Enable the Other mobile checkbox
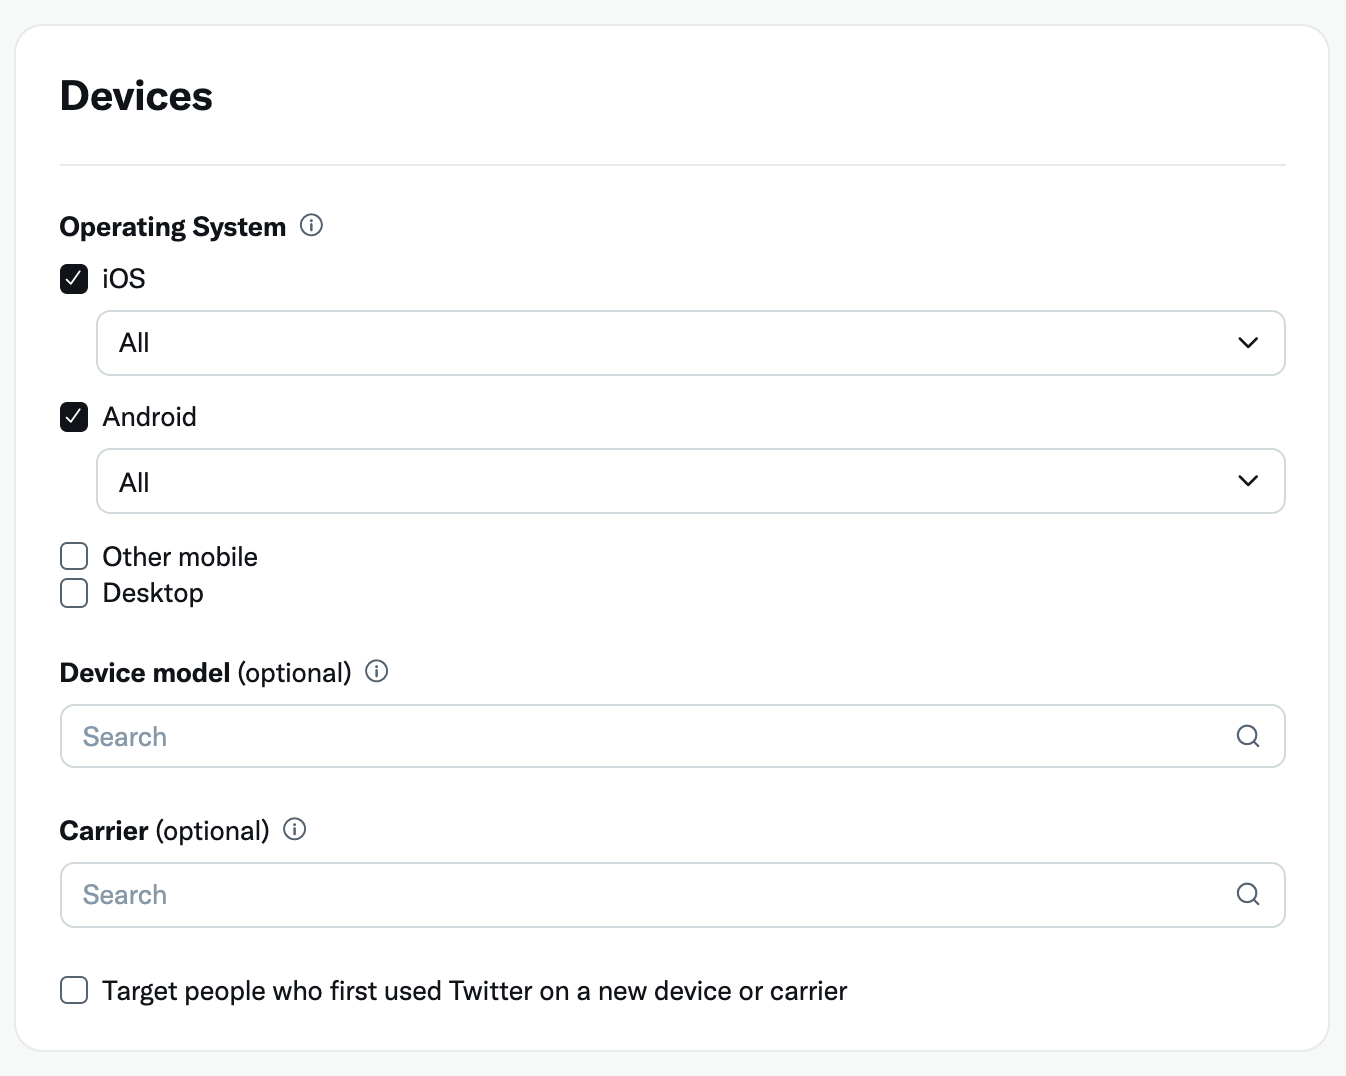The image size is (1346, 1076). [x=74, y=556]
